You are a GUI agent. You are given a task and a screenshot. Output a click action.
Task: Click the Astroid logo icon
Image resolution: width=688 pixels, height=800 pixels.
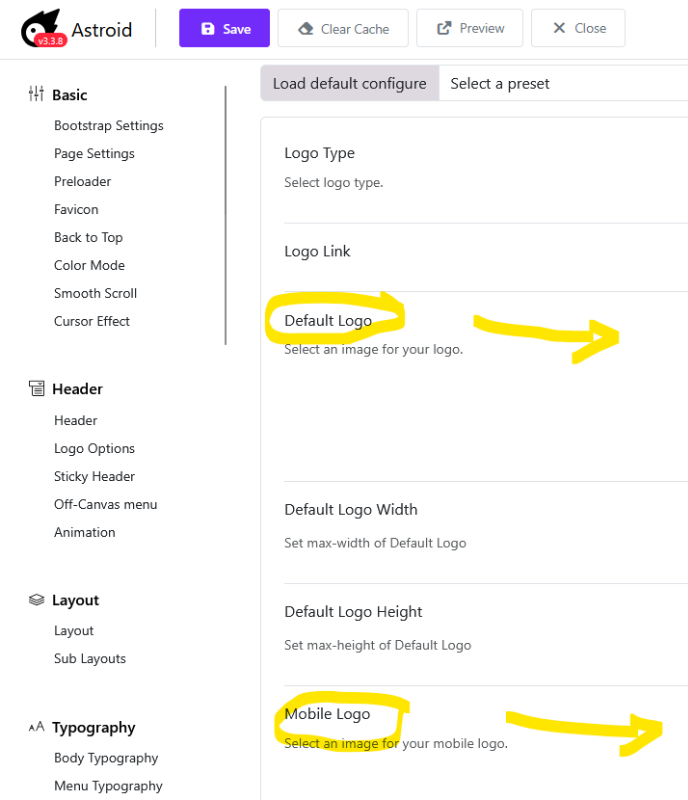(x=42, y=29)
